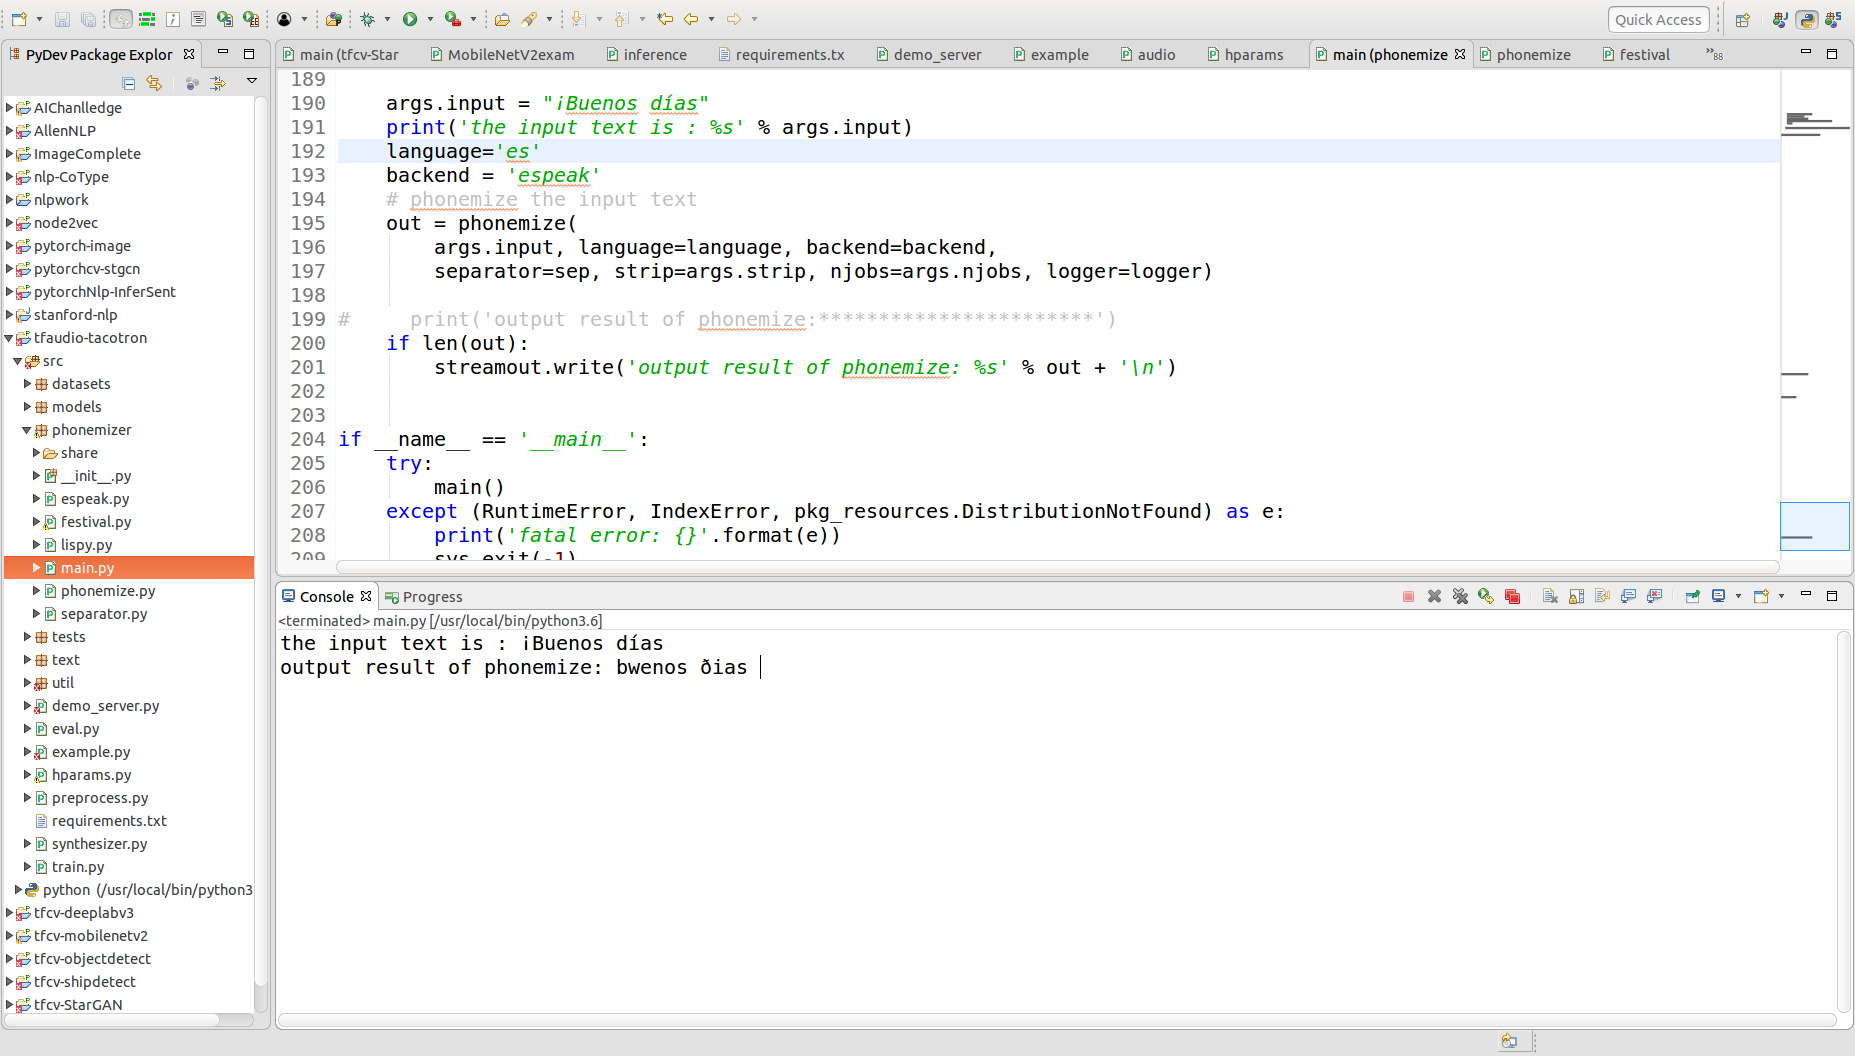The width and height of the screenshot is (1855, 1056).
Task: Click the Run External Tools icon
Action: click(453, 19)
